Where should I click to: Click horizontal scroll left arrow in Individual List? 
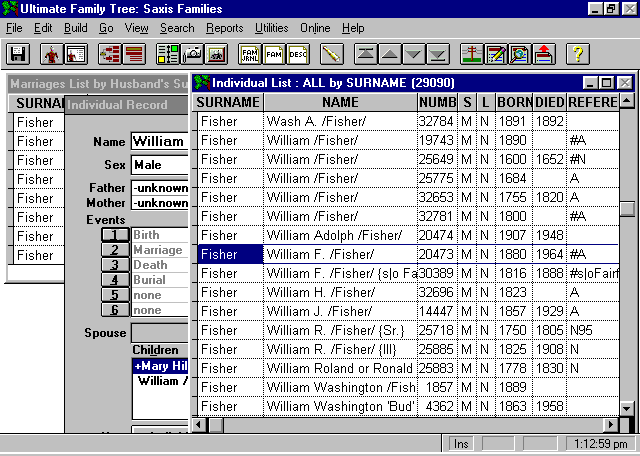(199, 425)
